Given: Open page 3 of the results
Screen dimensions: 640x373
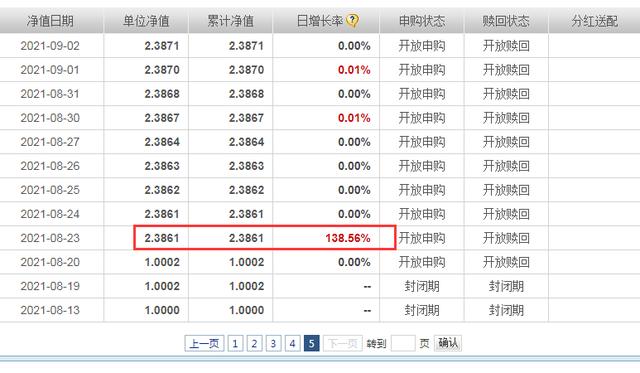Looking at the screenshot, I should 273,343.
